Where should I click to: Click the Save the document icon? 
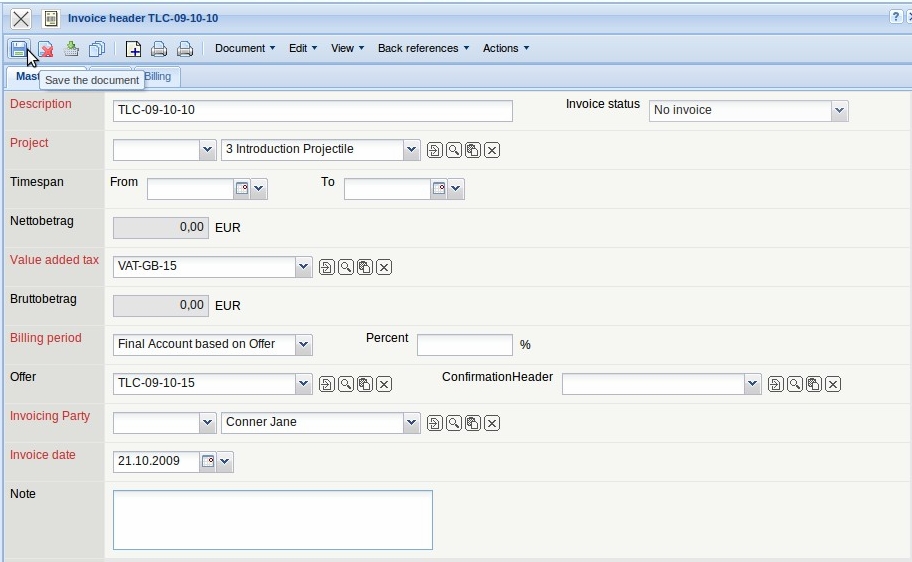point(19,49)
